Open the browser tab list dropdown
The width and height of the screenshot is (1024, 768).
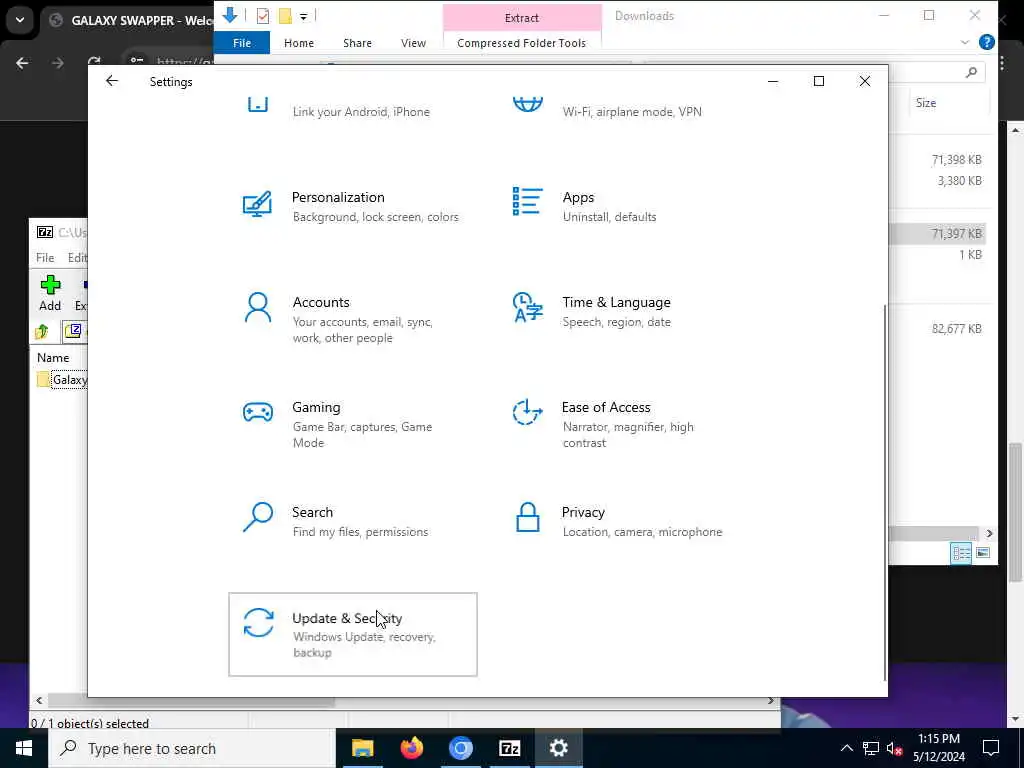click(x=20, y=20)
